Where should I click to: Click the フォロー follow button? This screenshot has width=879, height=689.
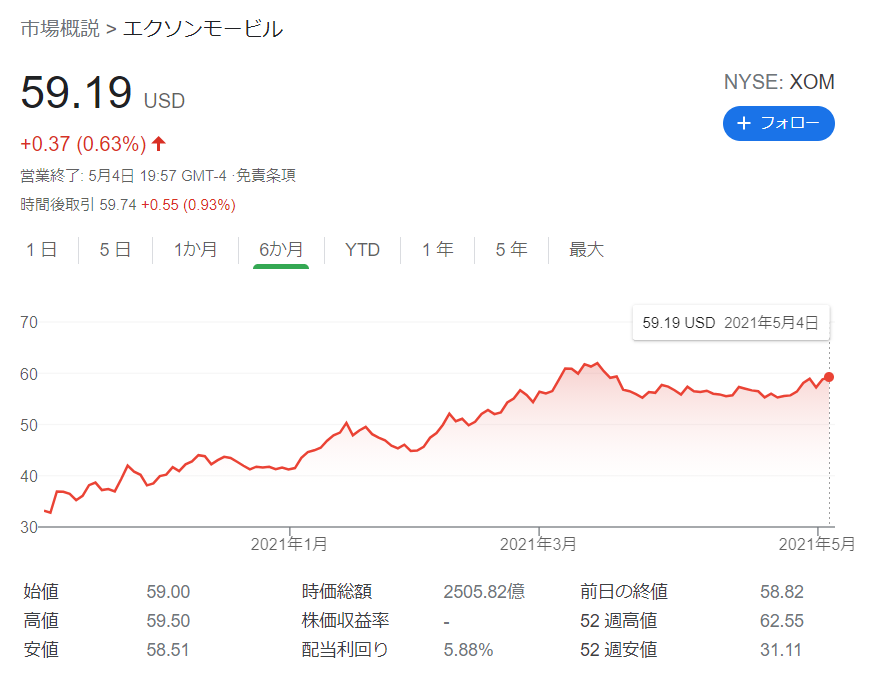pos(778,123)
